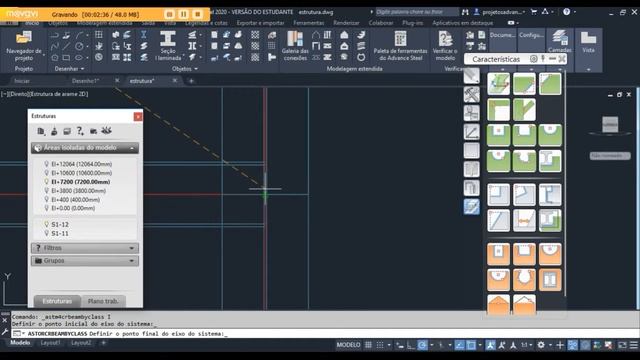Viewport: 640px width, 360px height.
Task: Open the Iniciar document tab
Action: click(22, 81)
